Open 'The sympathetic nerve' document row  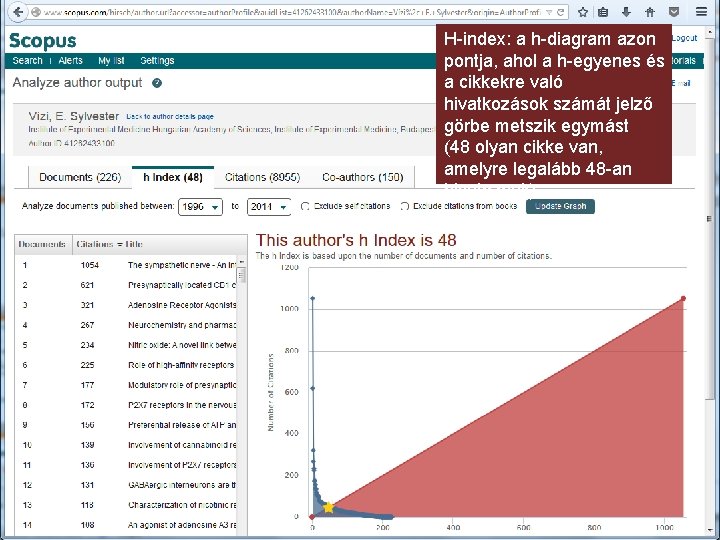pyautogui.click(x=127, y=265)
